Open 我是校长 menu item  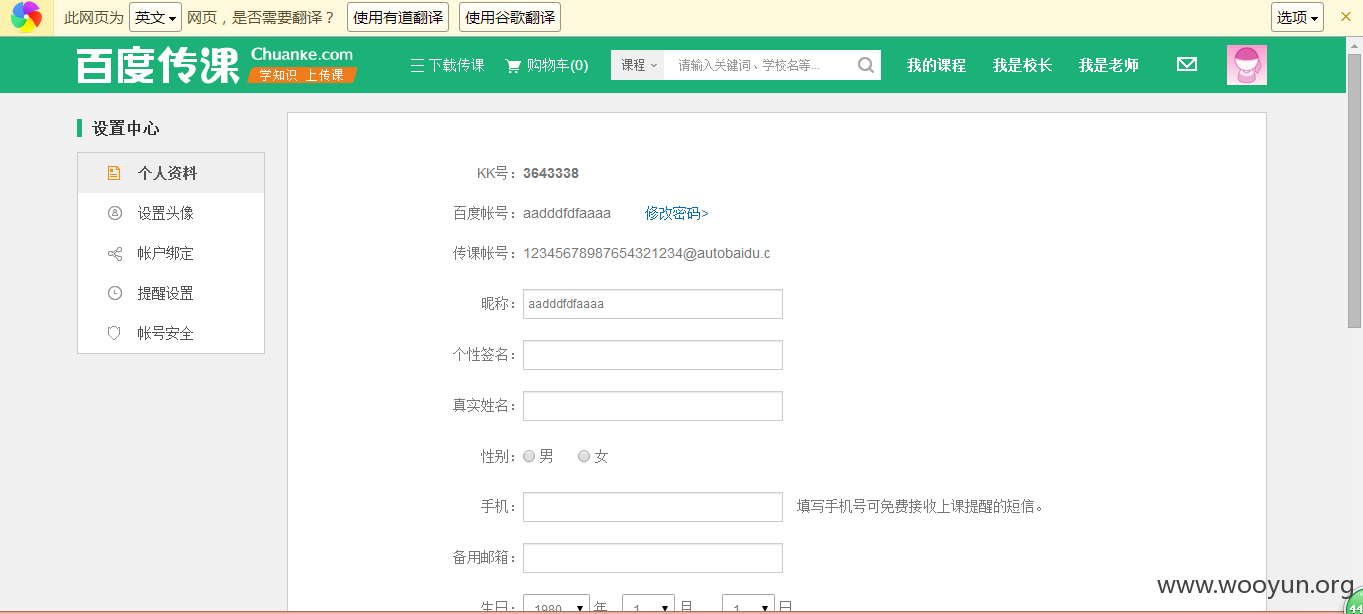1022,65
